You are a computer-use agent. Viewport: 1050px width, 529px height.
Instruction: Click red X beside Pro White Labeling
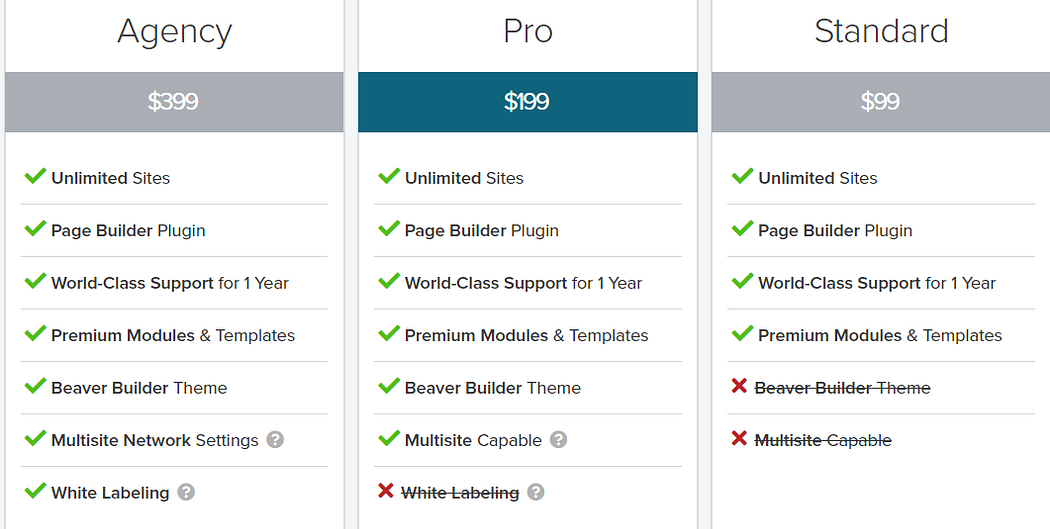(x=386, y=491)
